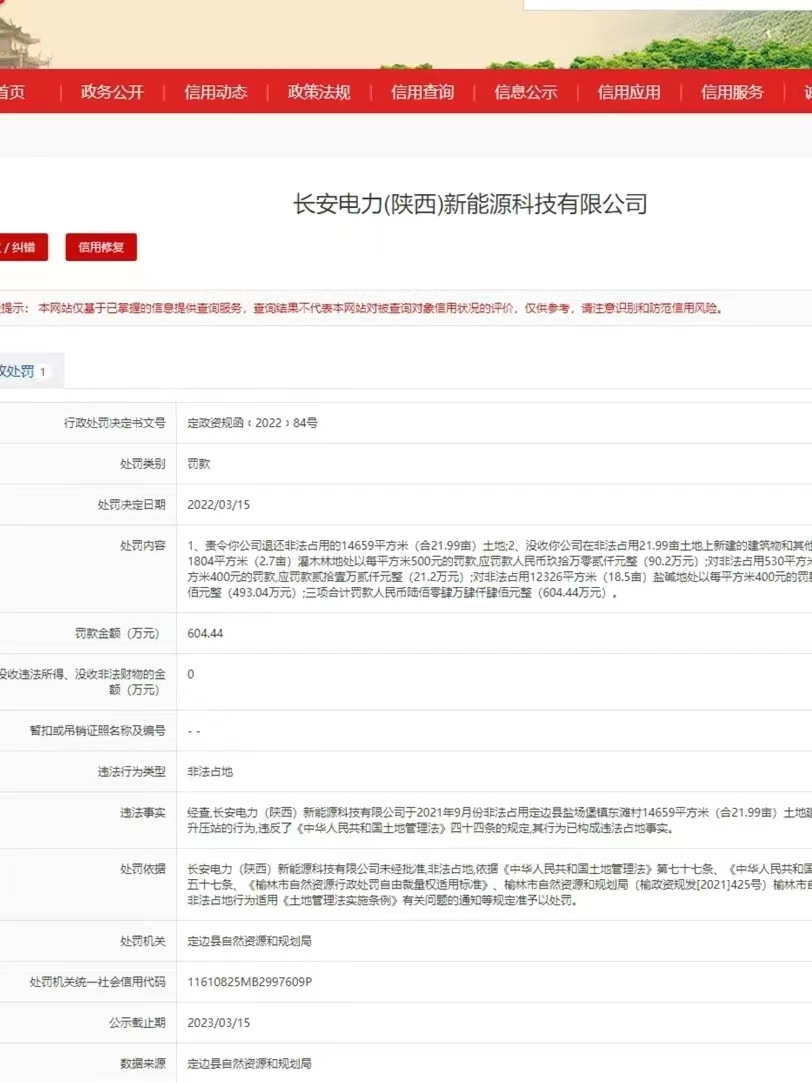Click the penalty basis paragraph text
Image resolution: width=812 pixels, height=1083 pixels.
click(499, 884)
